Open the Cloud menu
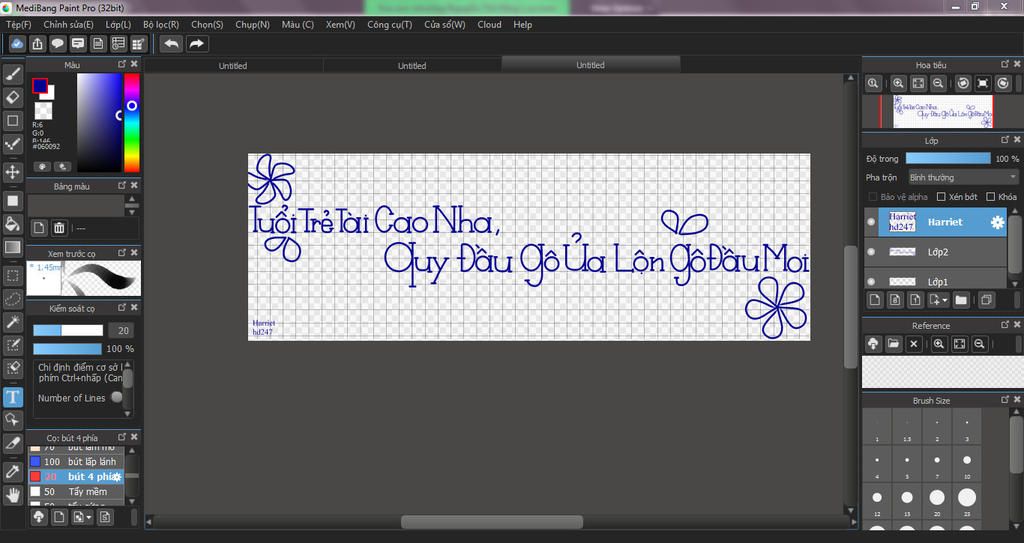The image size is (1024, 543). [489, 24]
